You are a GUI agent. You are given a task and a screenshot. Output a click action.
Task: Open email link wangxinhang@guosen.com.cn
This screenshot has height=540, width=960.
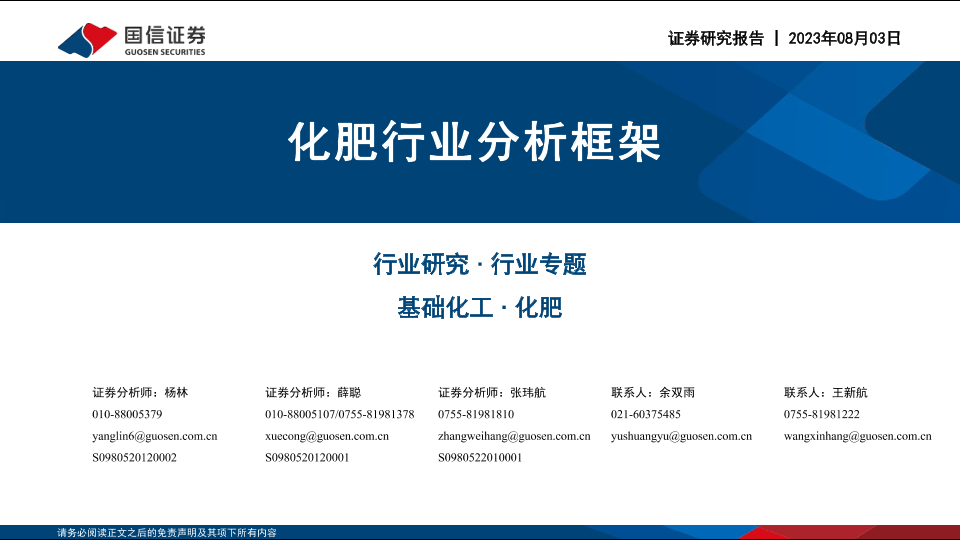tap(857, 436)
